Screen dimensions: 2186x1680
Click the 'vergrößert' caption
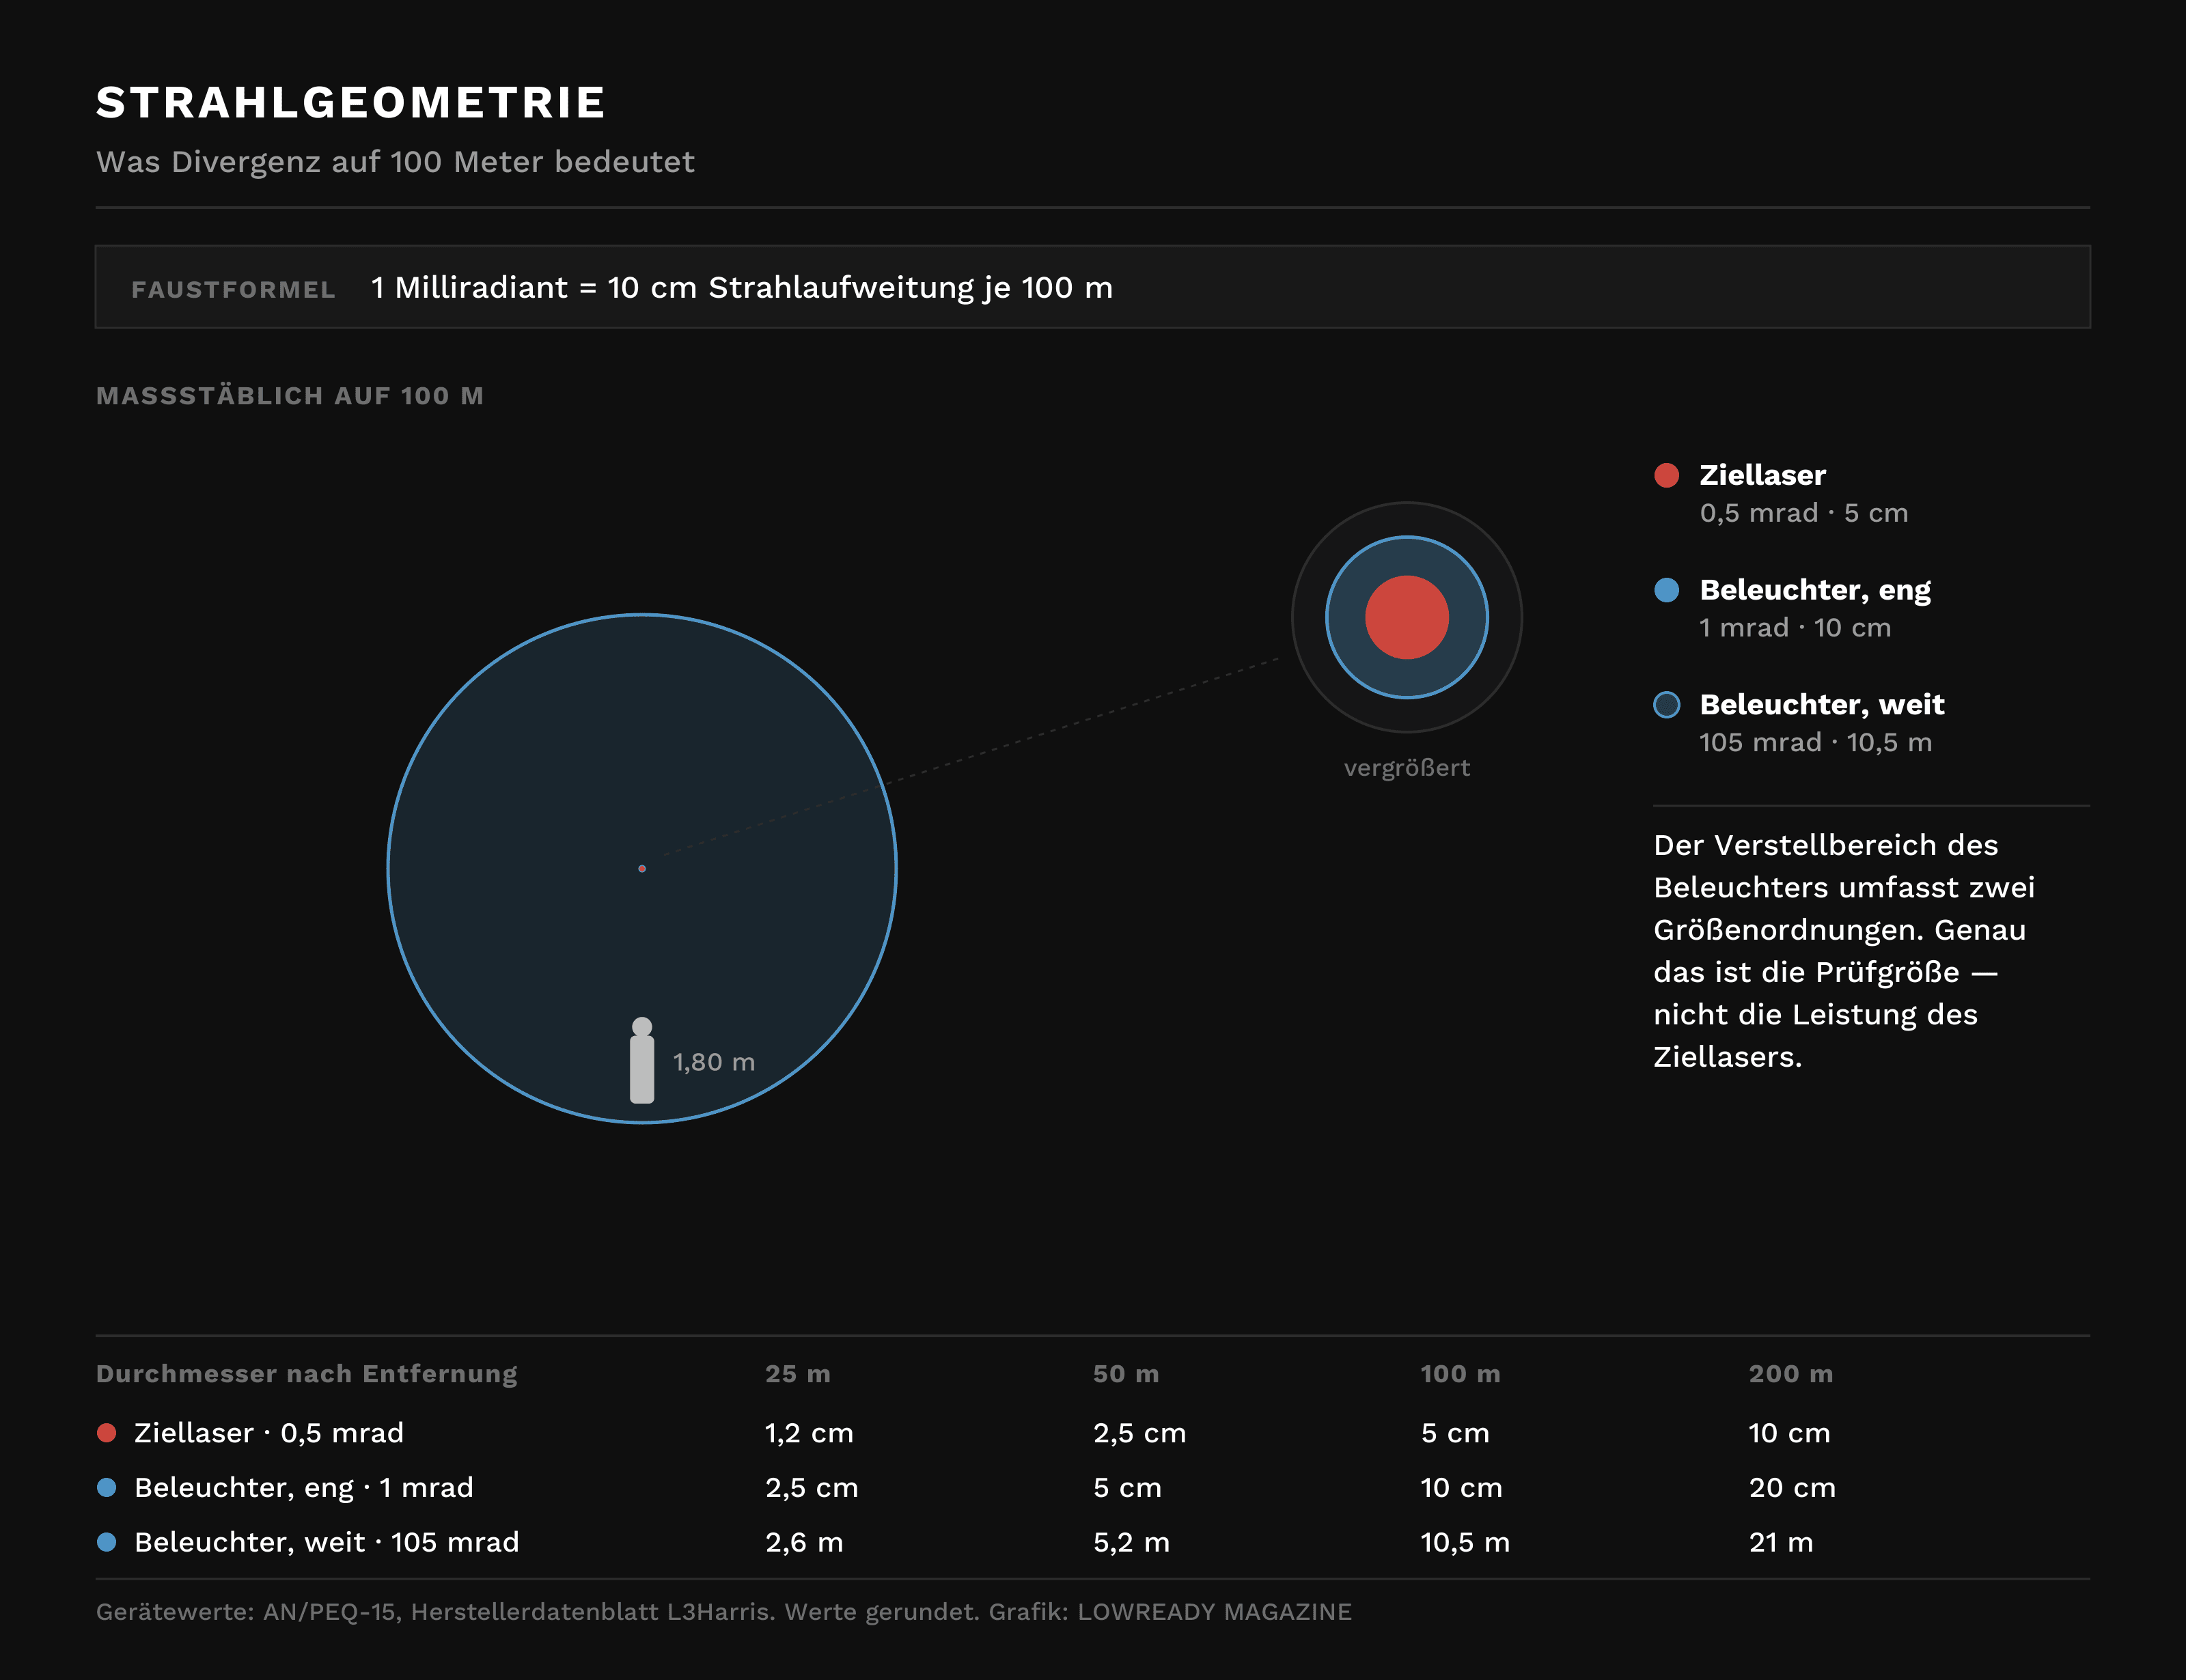[x=1406, y=768]
